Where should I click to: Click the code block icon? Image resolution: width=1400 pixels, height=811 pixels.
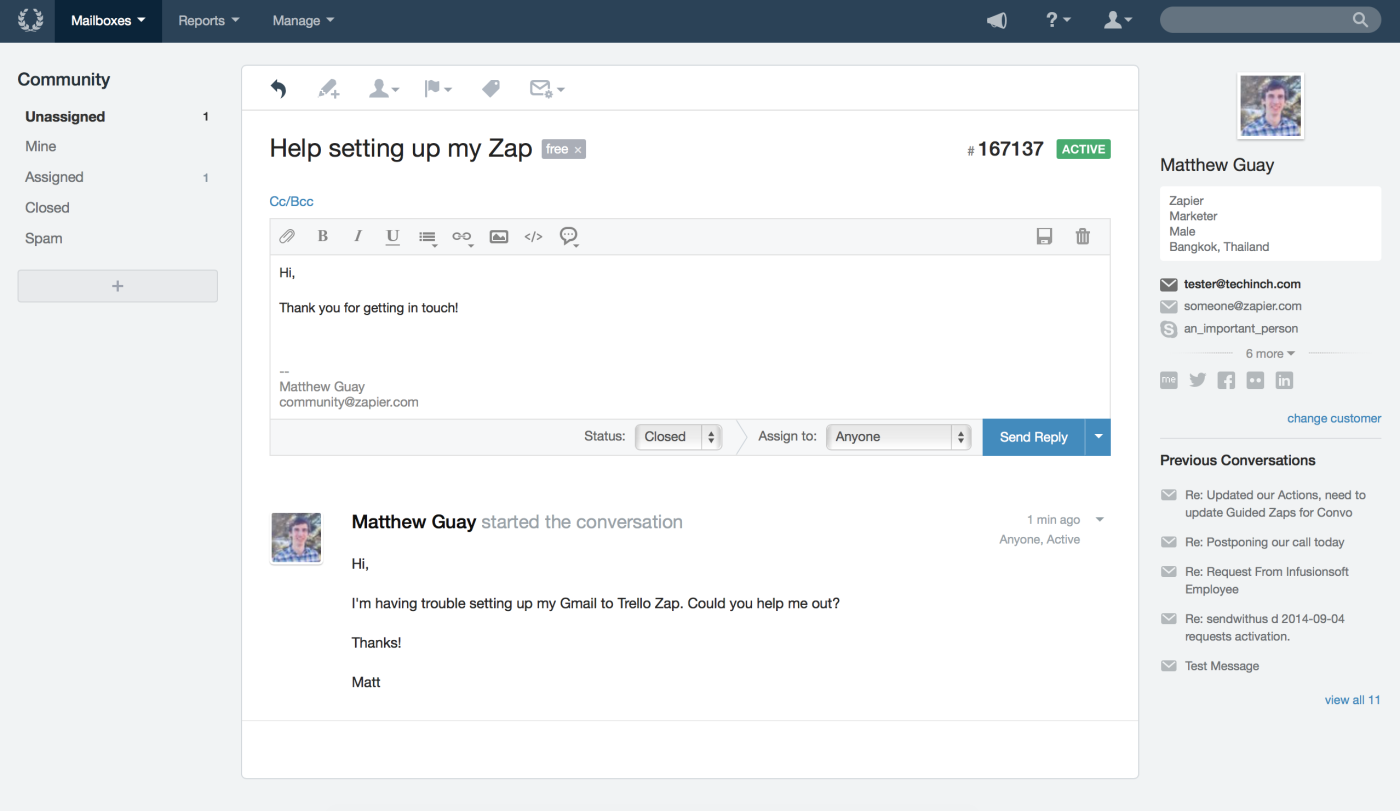click(533, 236)
